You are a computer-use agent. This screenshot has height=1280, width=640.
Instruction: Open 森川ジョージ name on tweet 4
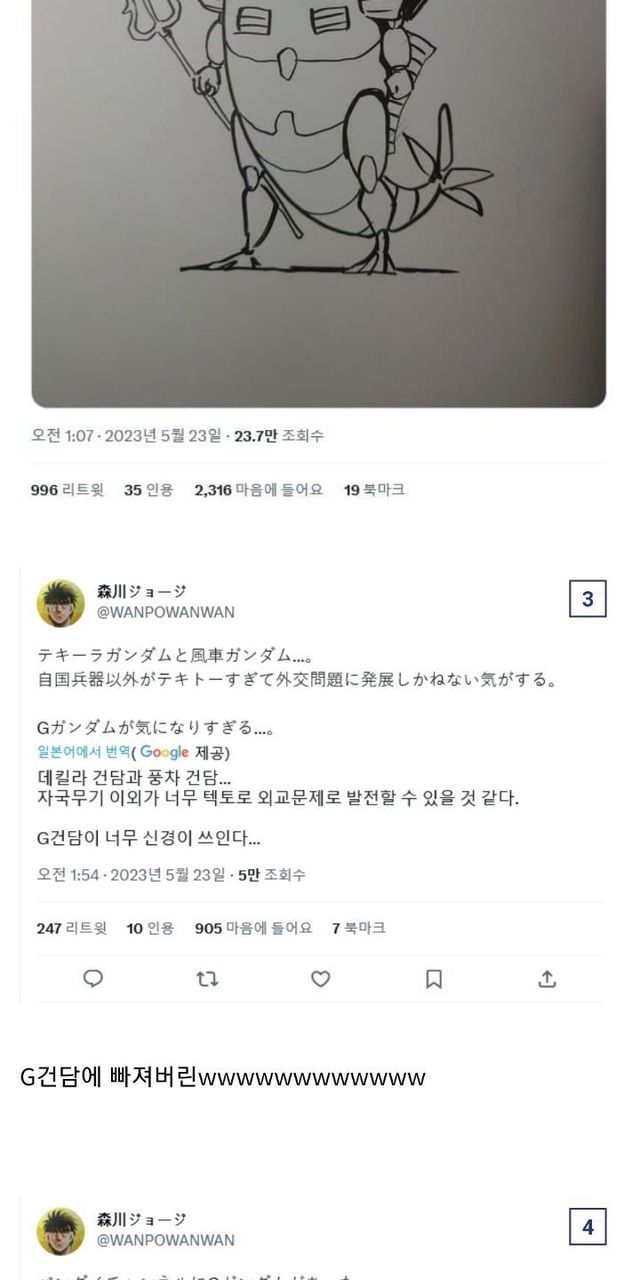(141, 1219)
